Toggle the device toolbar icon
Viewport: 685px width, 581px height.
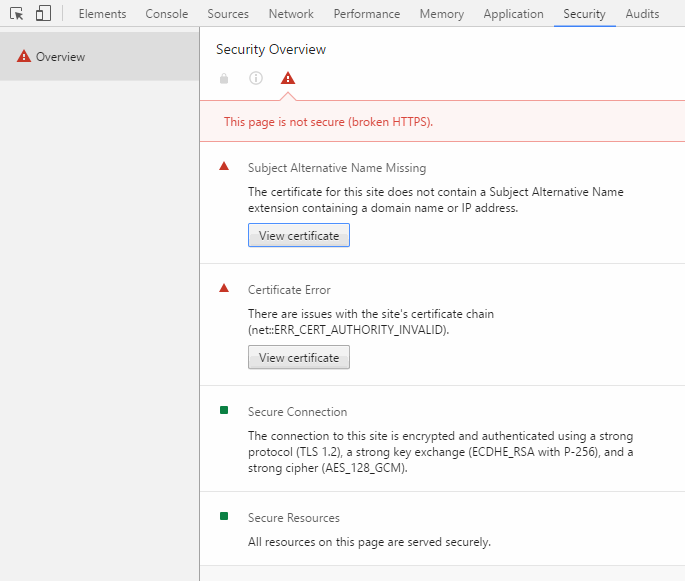pyautogui.click(x=43, y=14)
